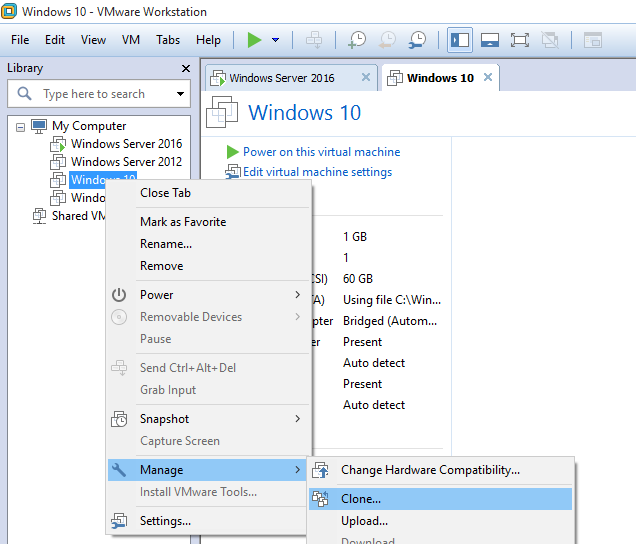Choose Rename... in context menu

click(166, 244)
